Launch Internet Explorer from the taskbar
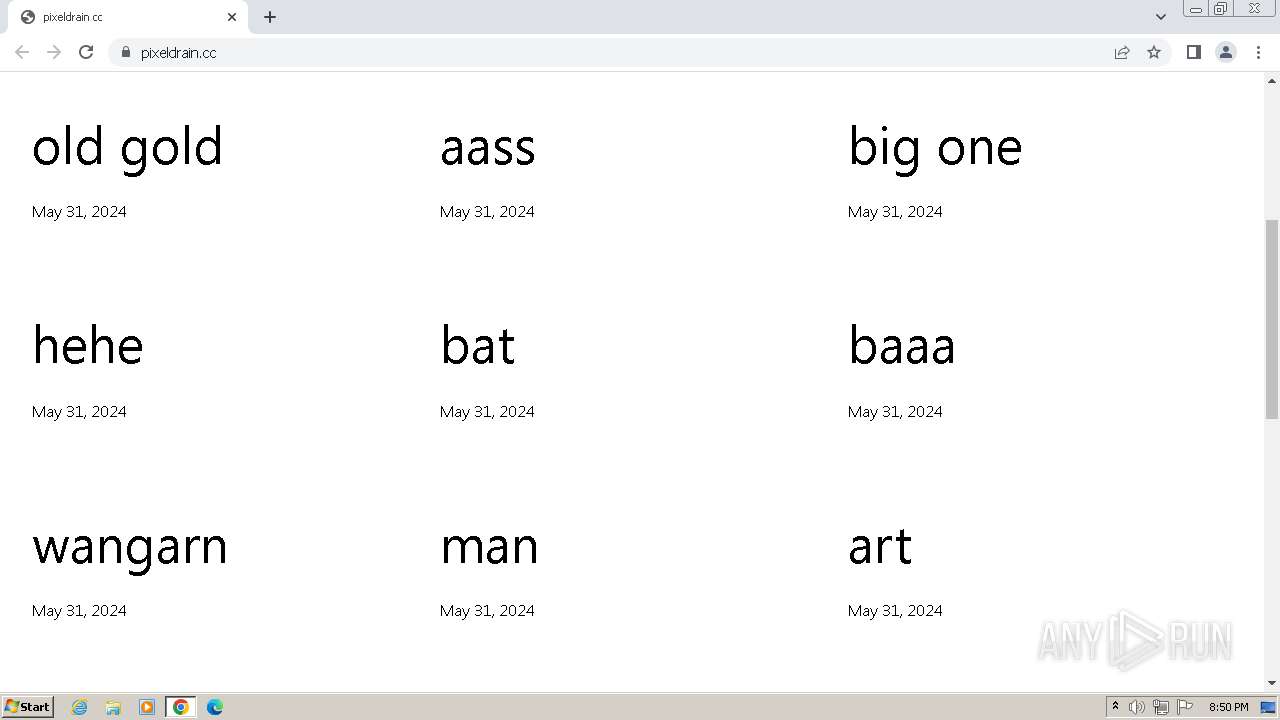The image size is (1280, 720). point(80,707)
